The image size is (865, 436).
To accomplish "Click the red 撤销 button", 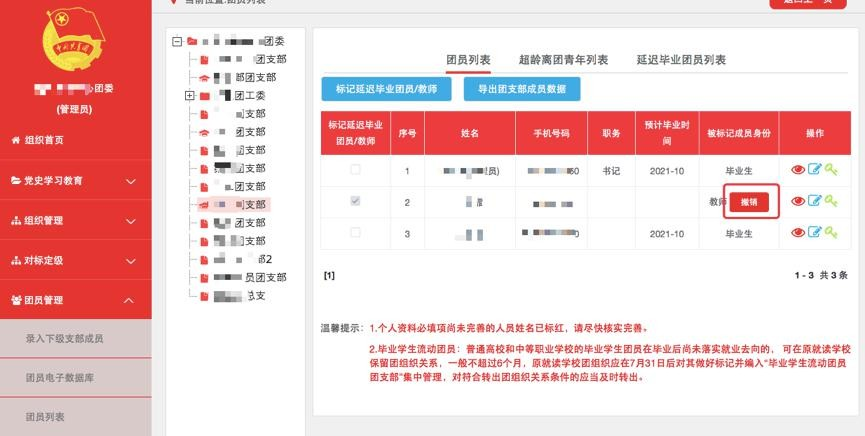I will click(x=749, y=203).
